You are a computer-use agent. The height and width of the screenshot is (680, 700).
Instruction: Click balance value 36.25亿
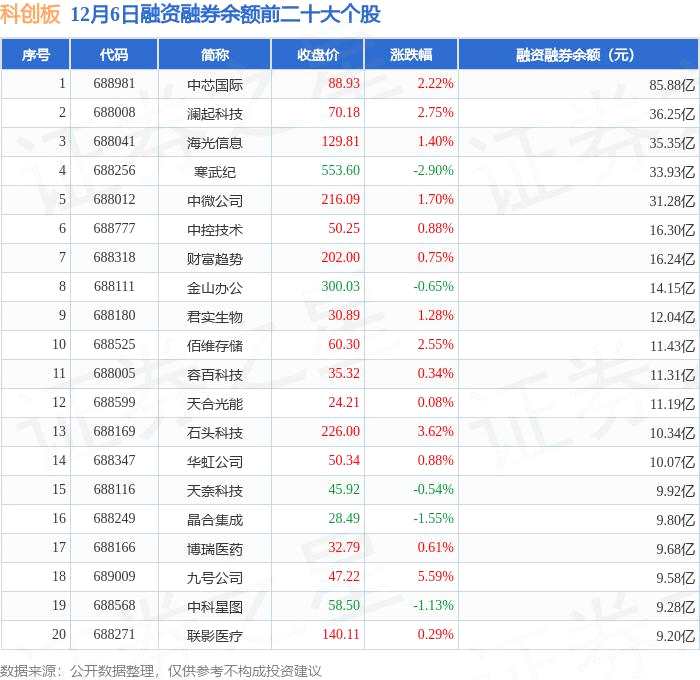pos(672,114)
